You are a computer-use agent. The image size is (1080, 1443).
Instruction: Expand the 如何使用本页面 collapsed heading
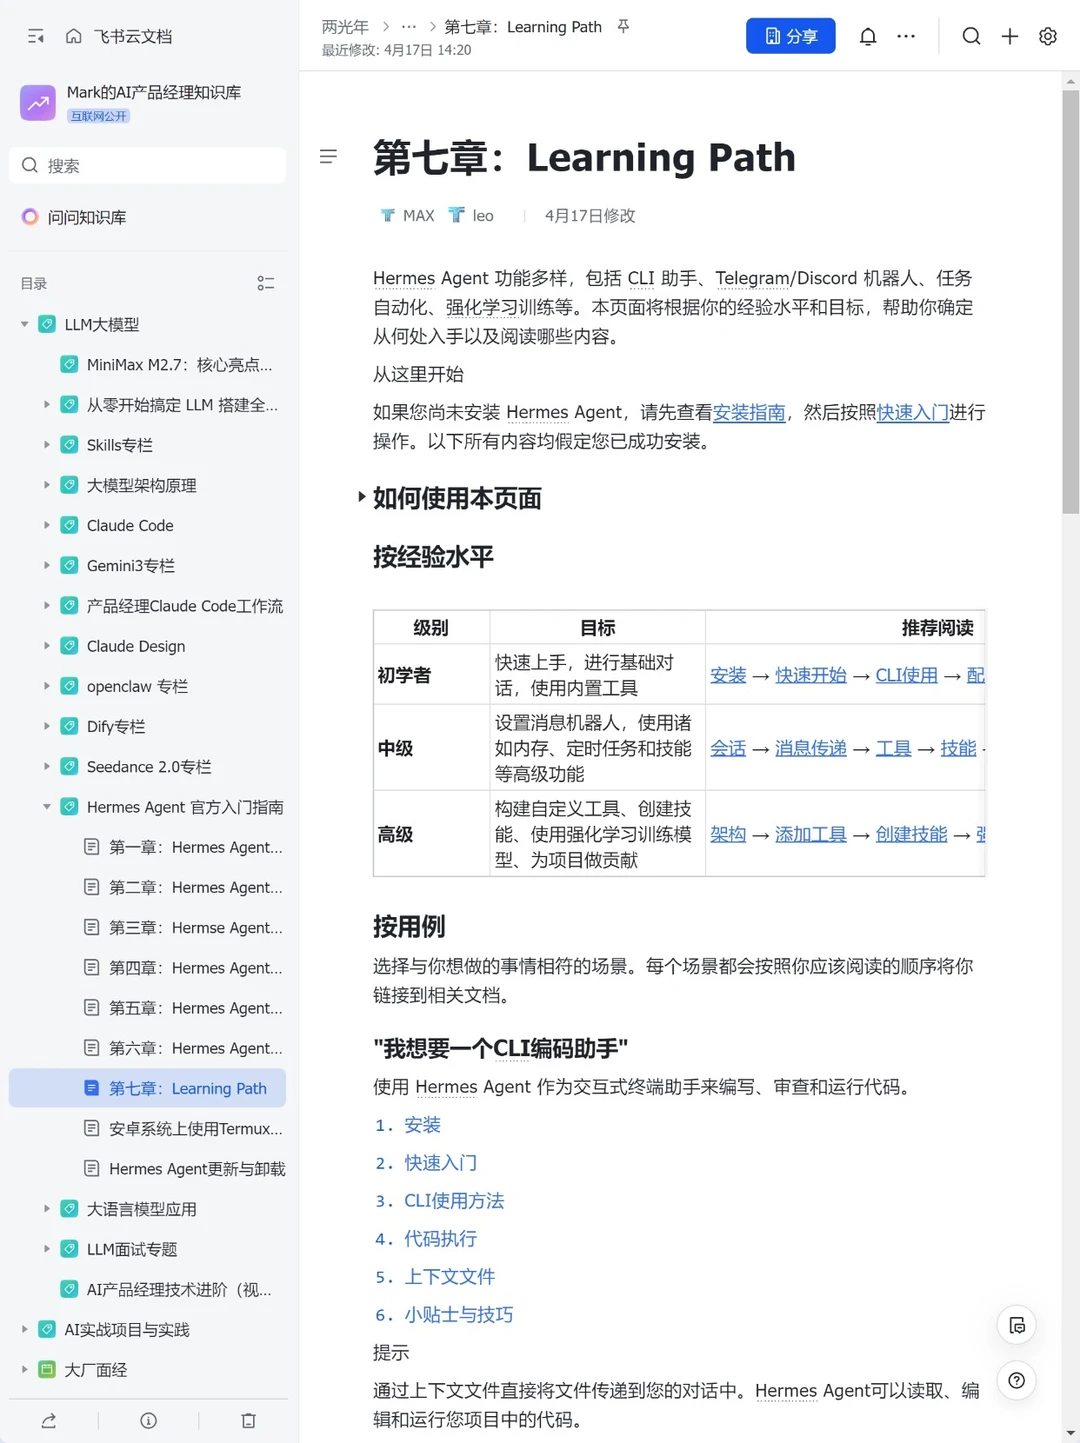pyautogui.click(x=362, y=497)
